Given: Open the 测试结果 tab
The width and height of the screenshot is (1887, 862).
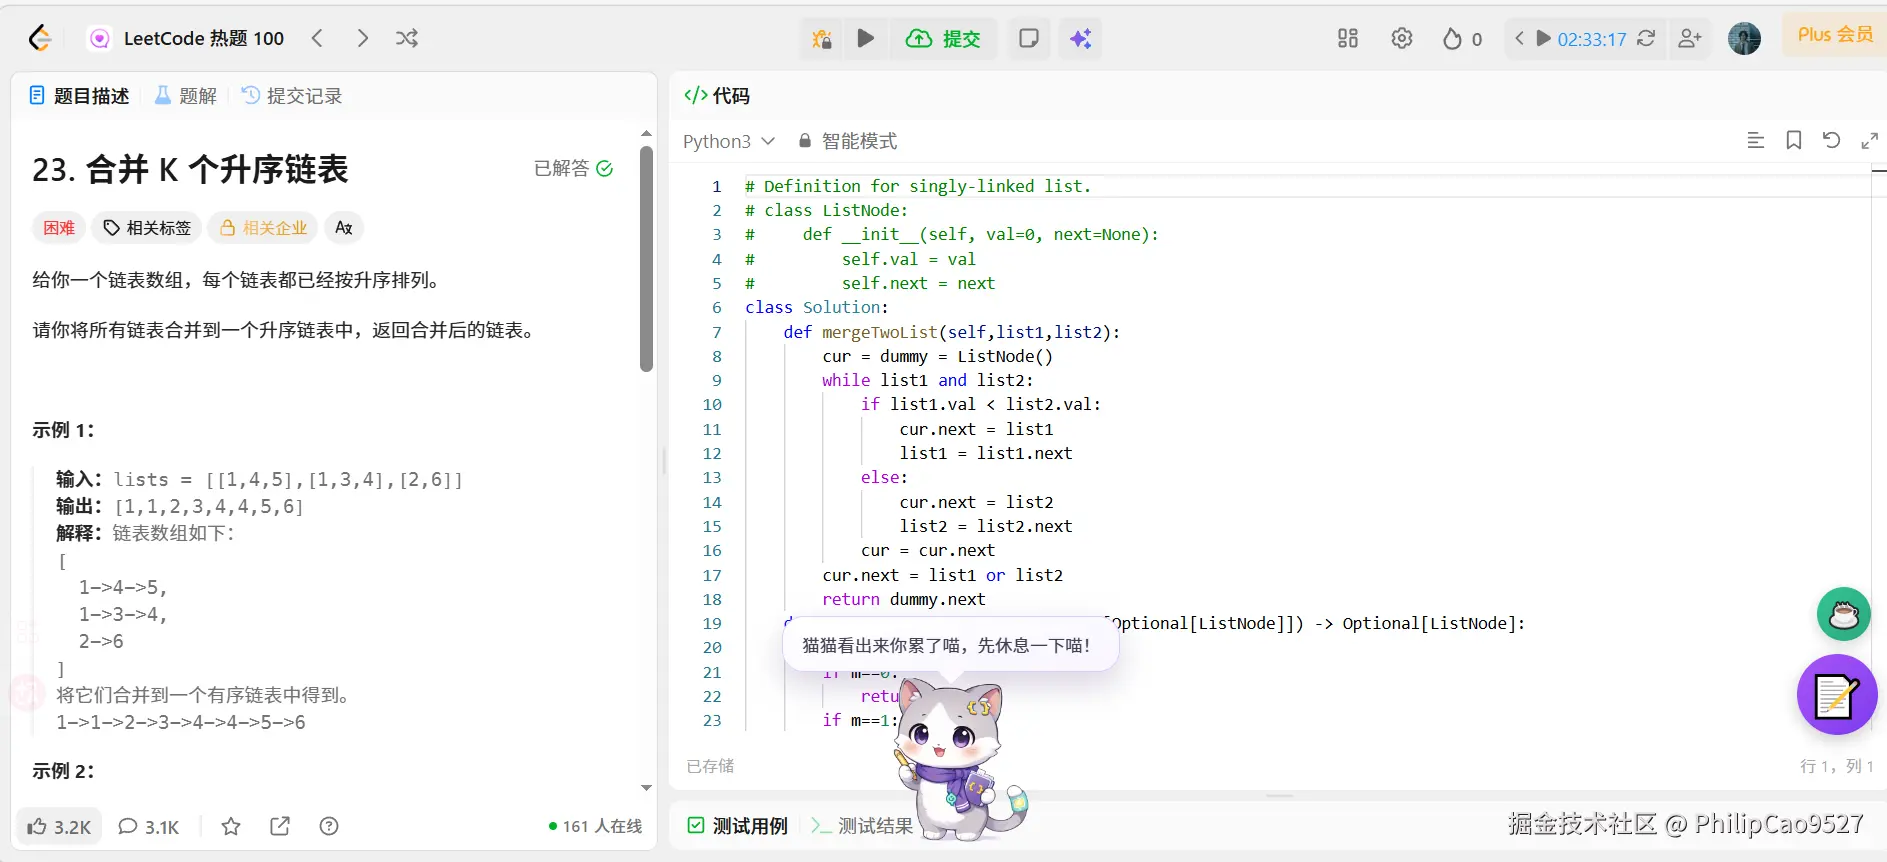Looking at the screenshot, I should coord(862,826).
